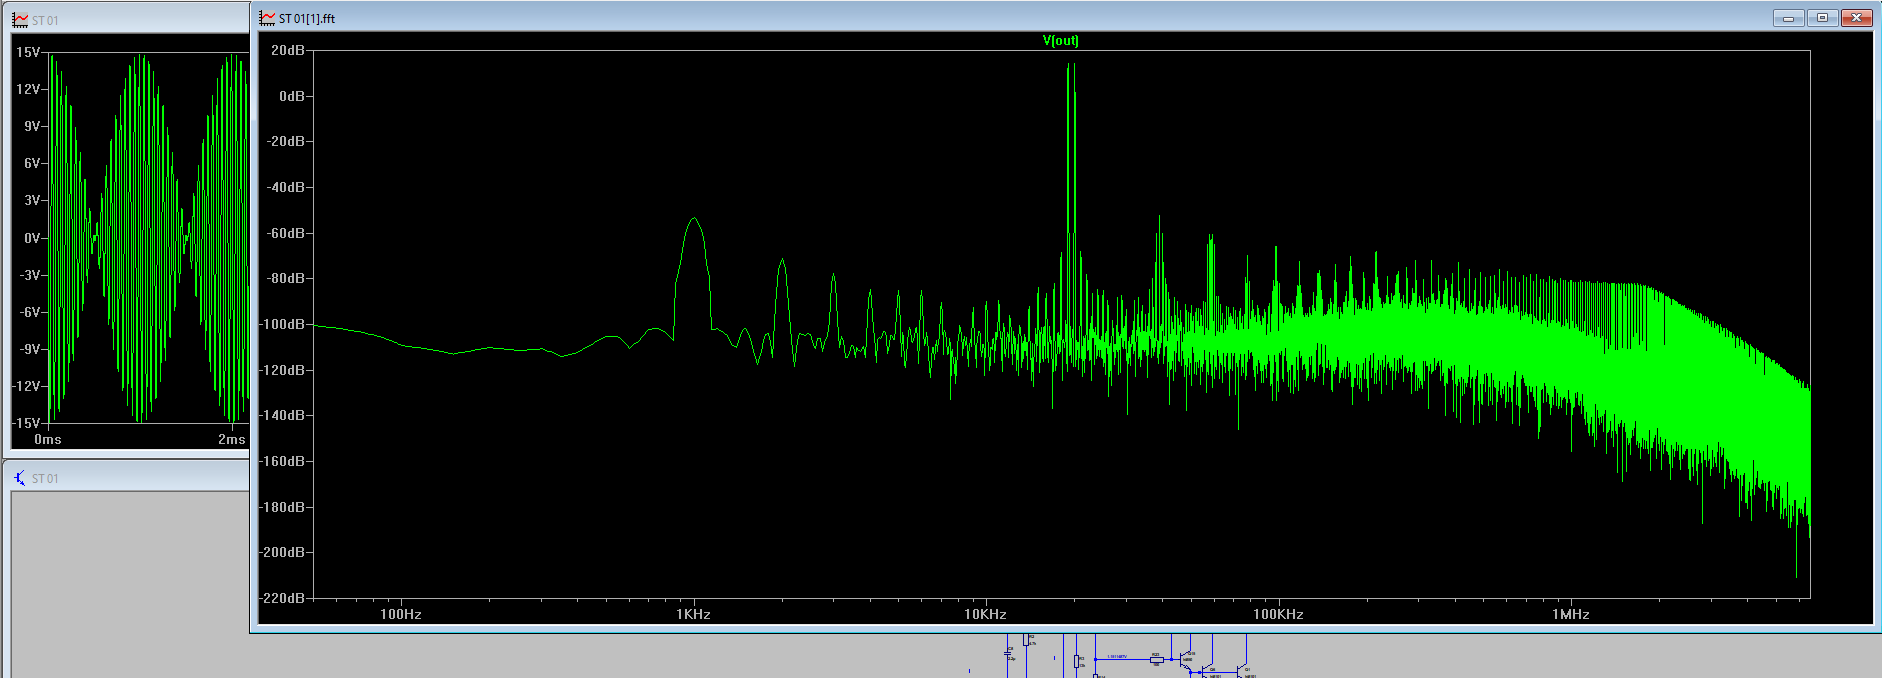
Task: Click the 3V label in waveform window
Action: point(32,200)
